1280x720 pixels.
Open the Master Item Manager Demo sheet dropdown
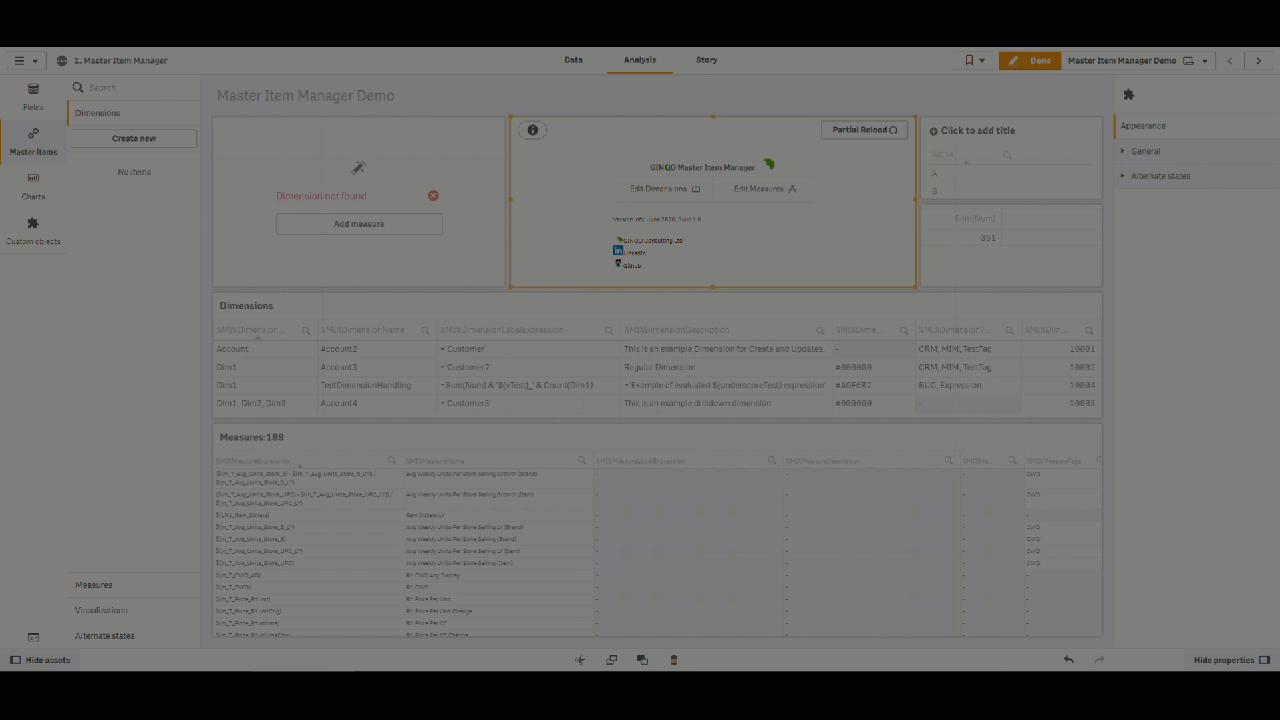pos(1139,61)
